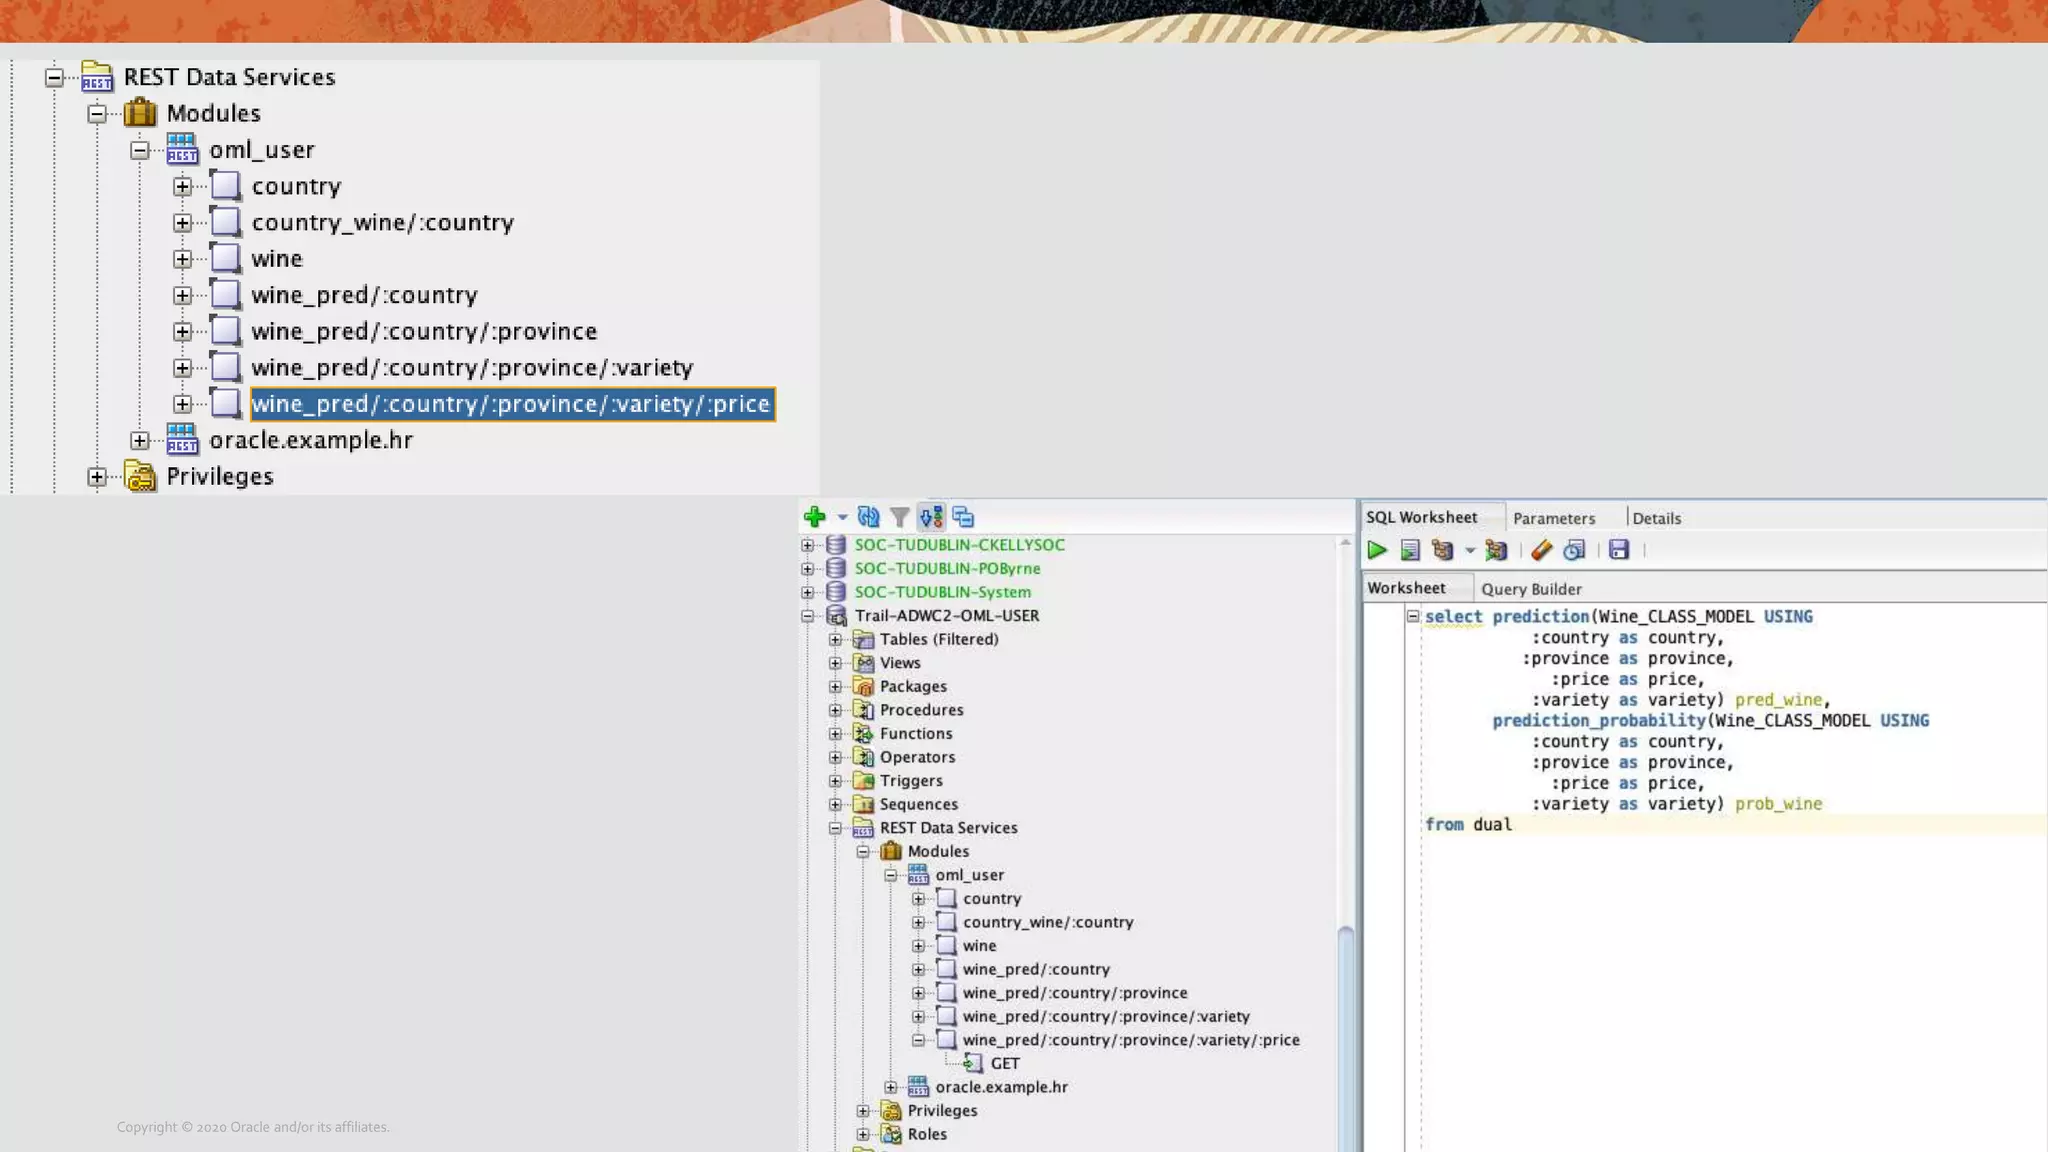Select large wine_pred/:country template

click(364, 295)
